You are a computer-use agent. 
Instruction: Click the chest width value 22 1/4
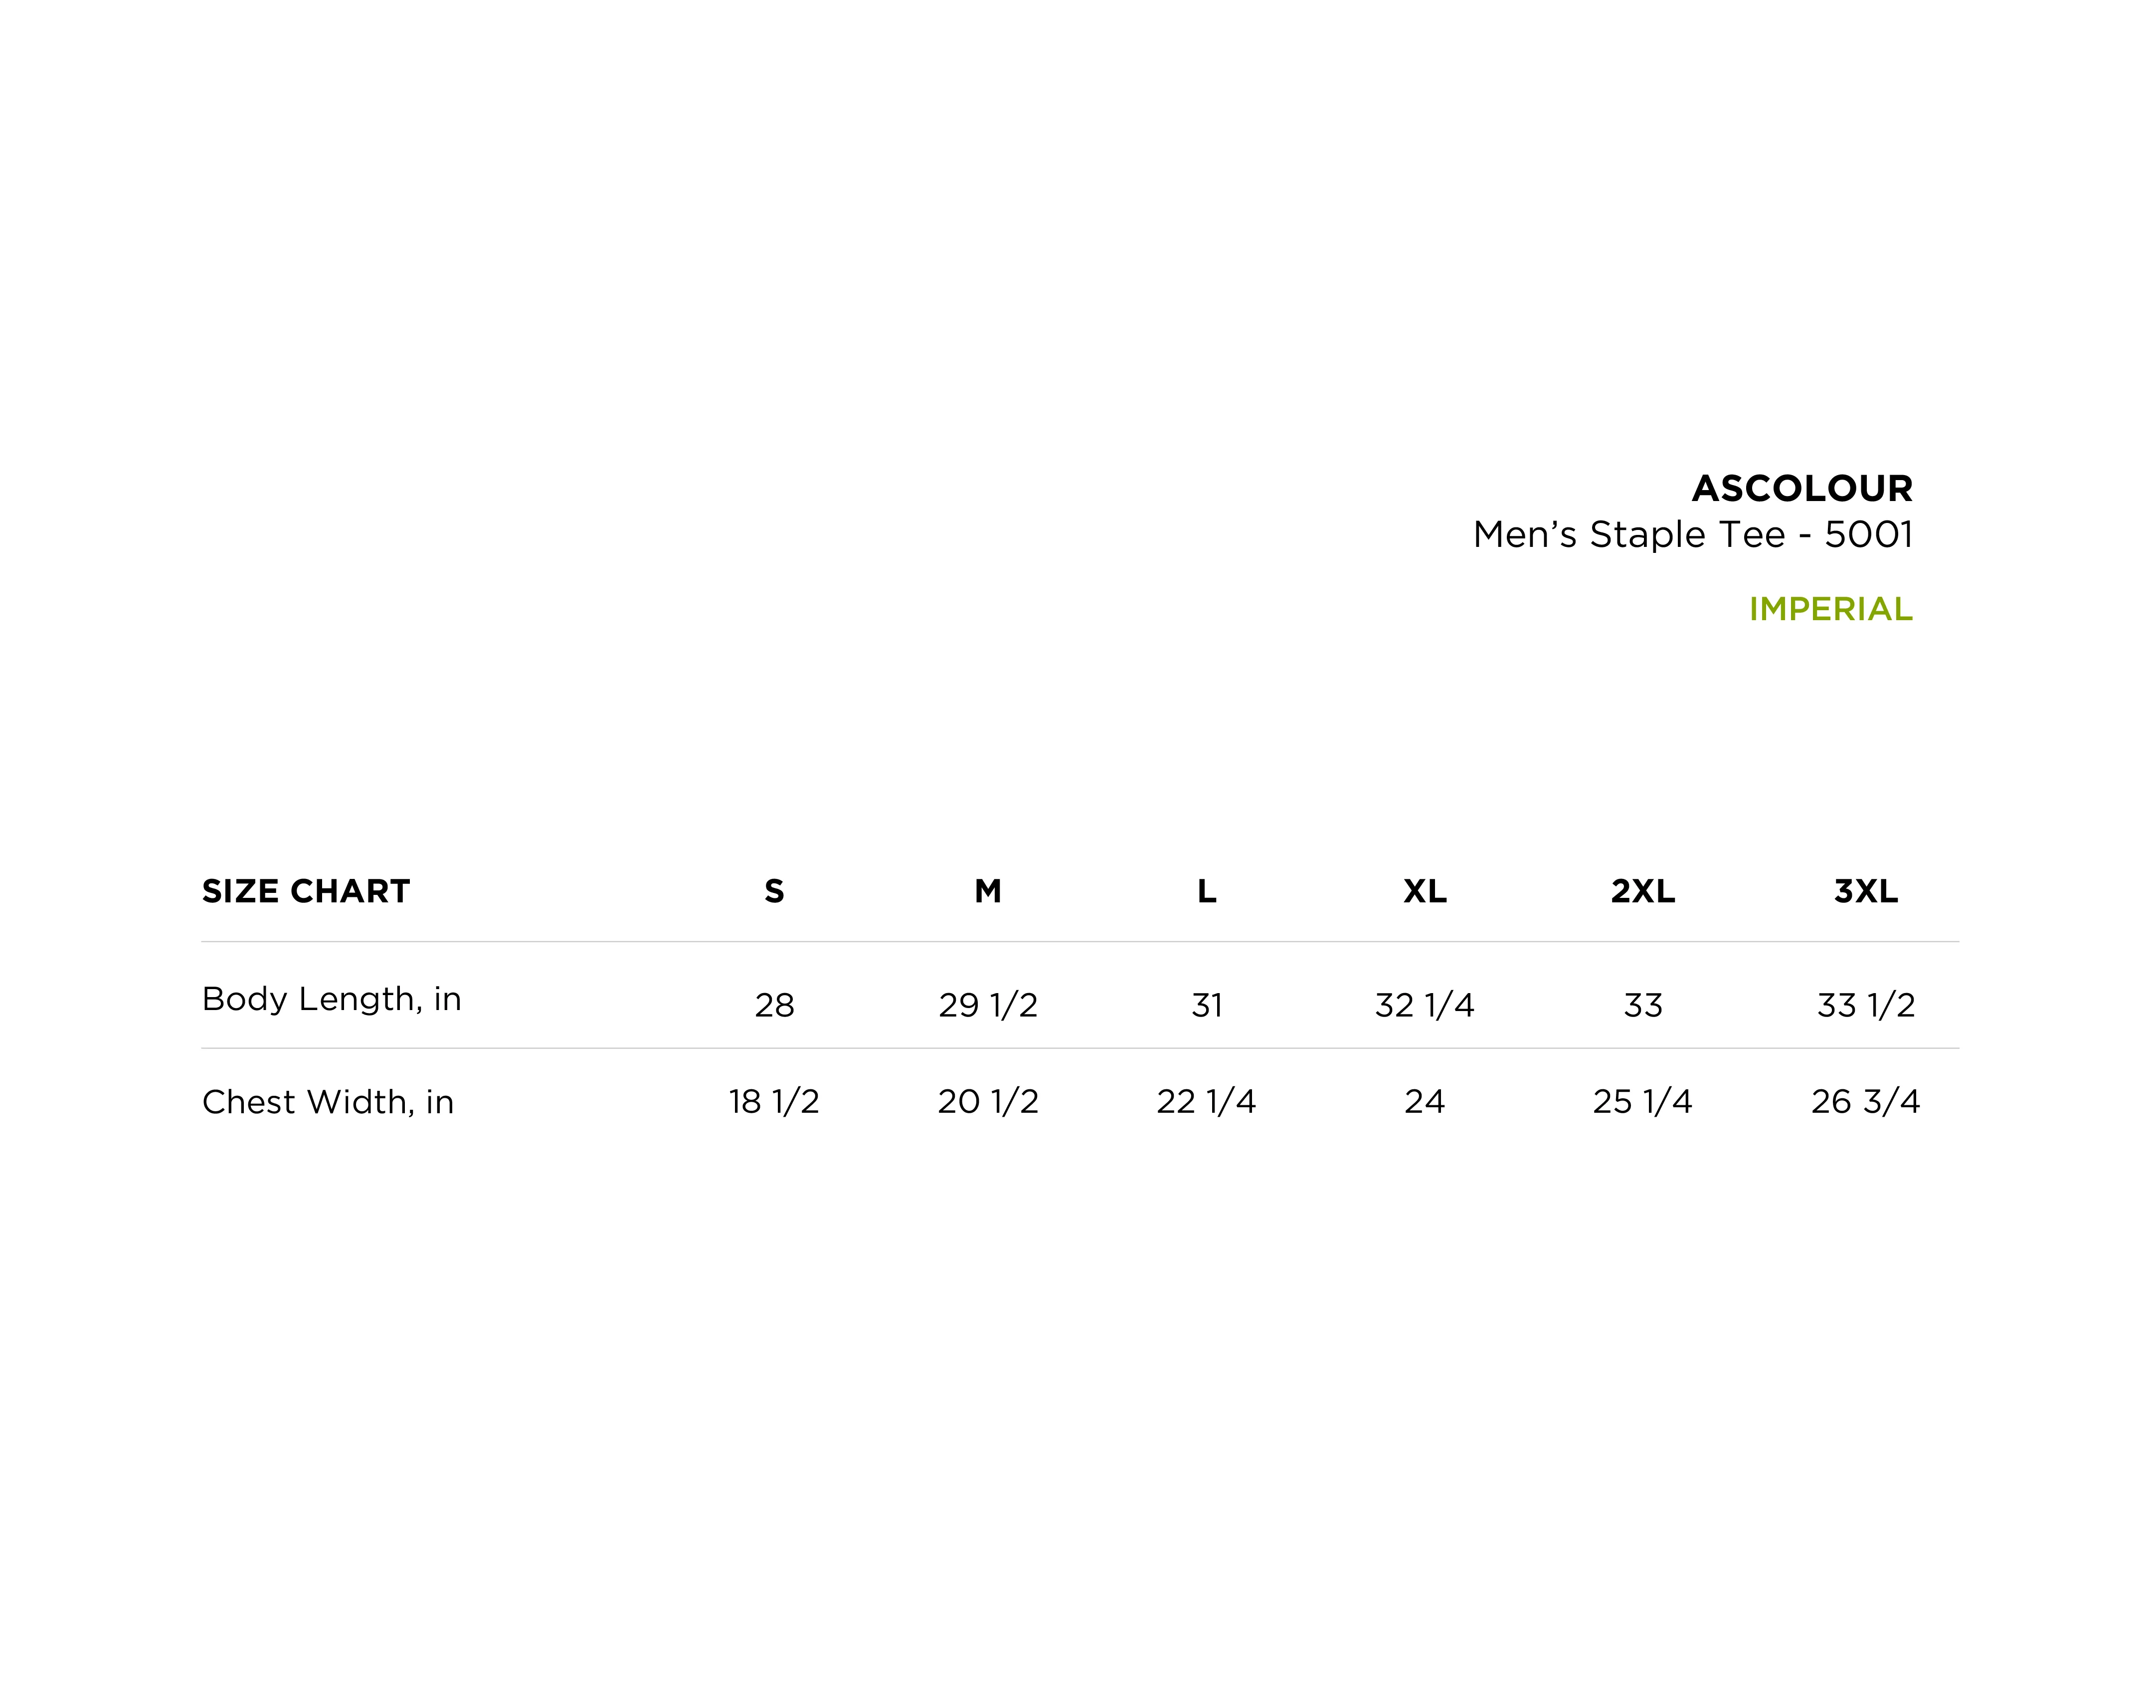tap(1206, 1102)
